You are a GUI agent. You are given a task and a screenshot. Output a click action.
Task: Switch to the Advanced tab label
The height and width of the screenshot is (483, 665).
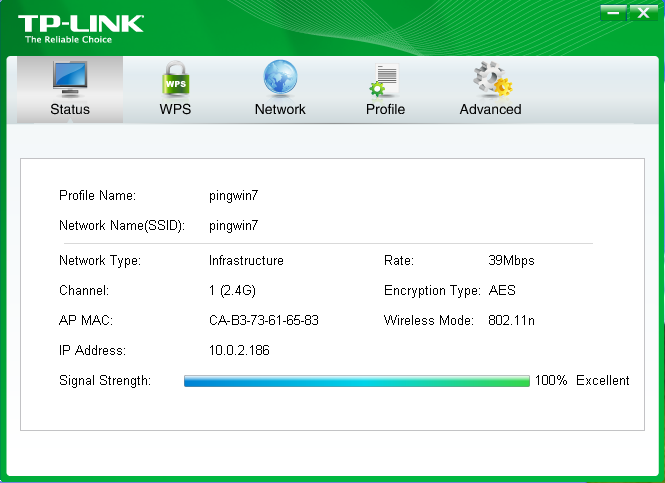click(490, 109)
